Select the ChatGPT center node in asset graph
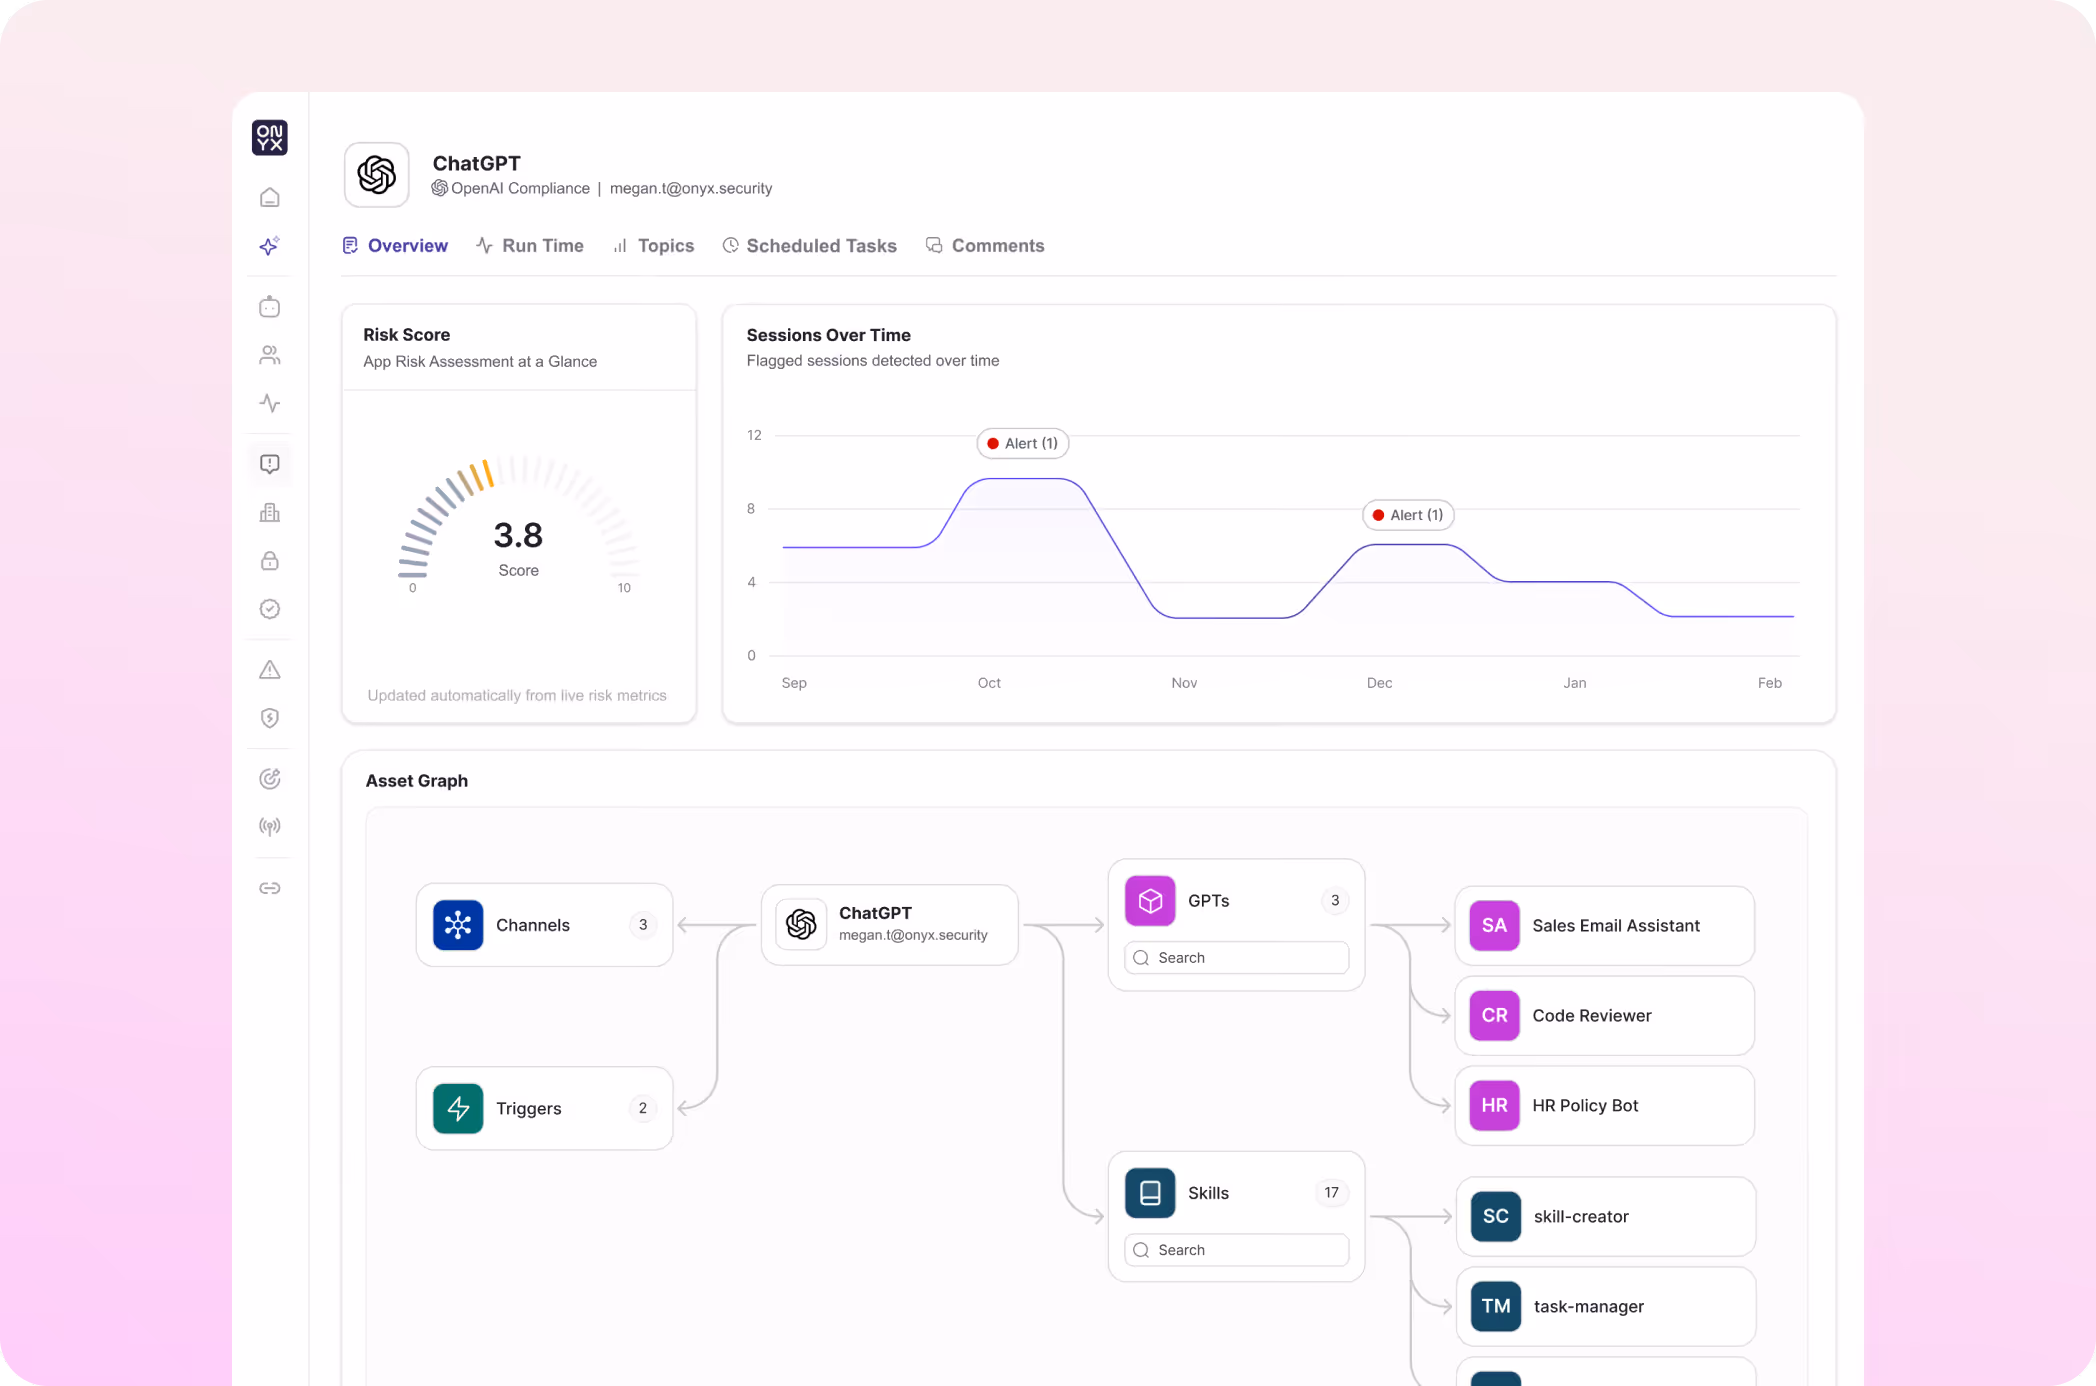2096x1386 pixels. click(x=889, y=925)
